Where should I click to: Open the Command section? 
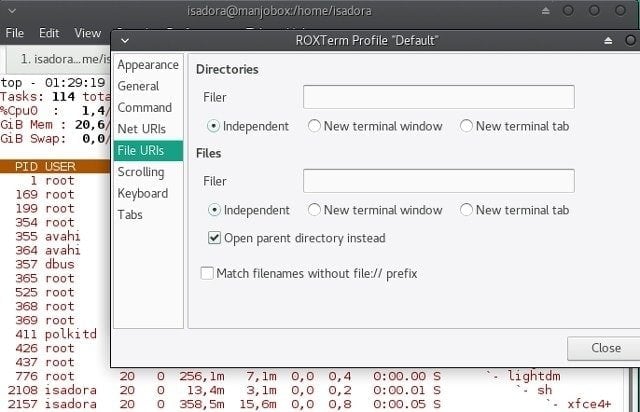coord(148,108)
